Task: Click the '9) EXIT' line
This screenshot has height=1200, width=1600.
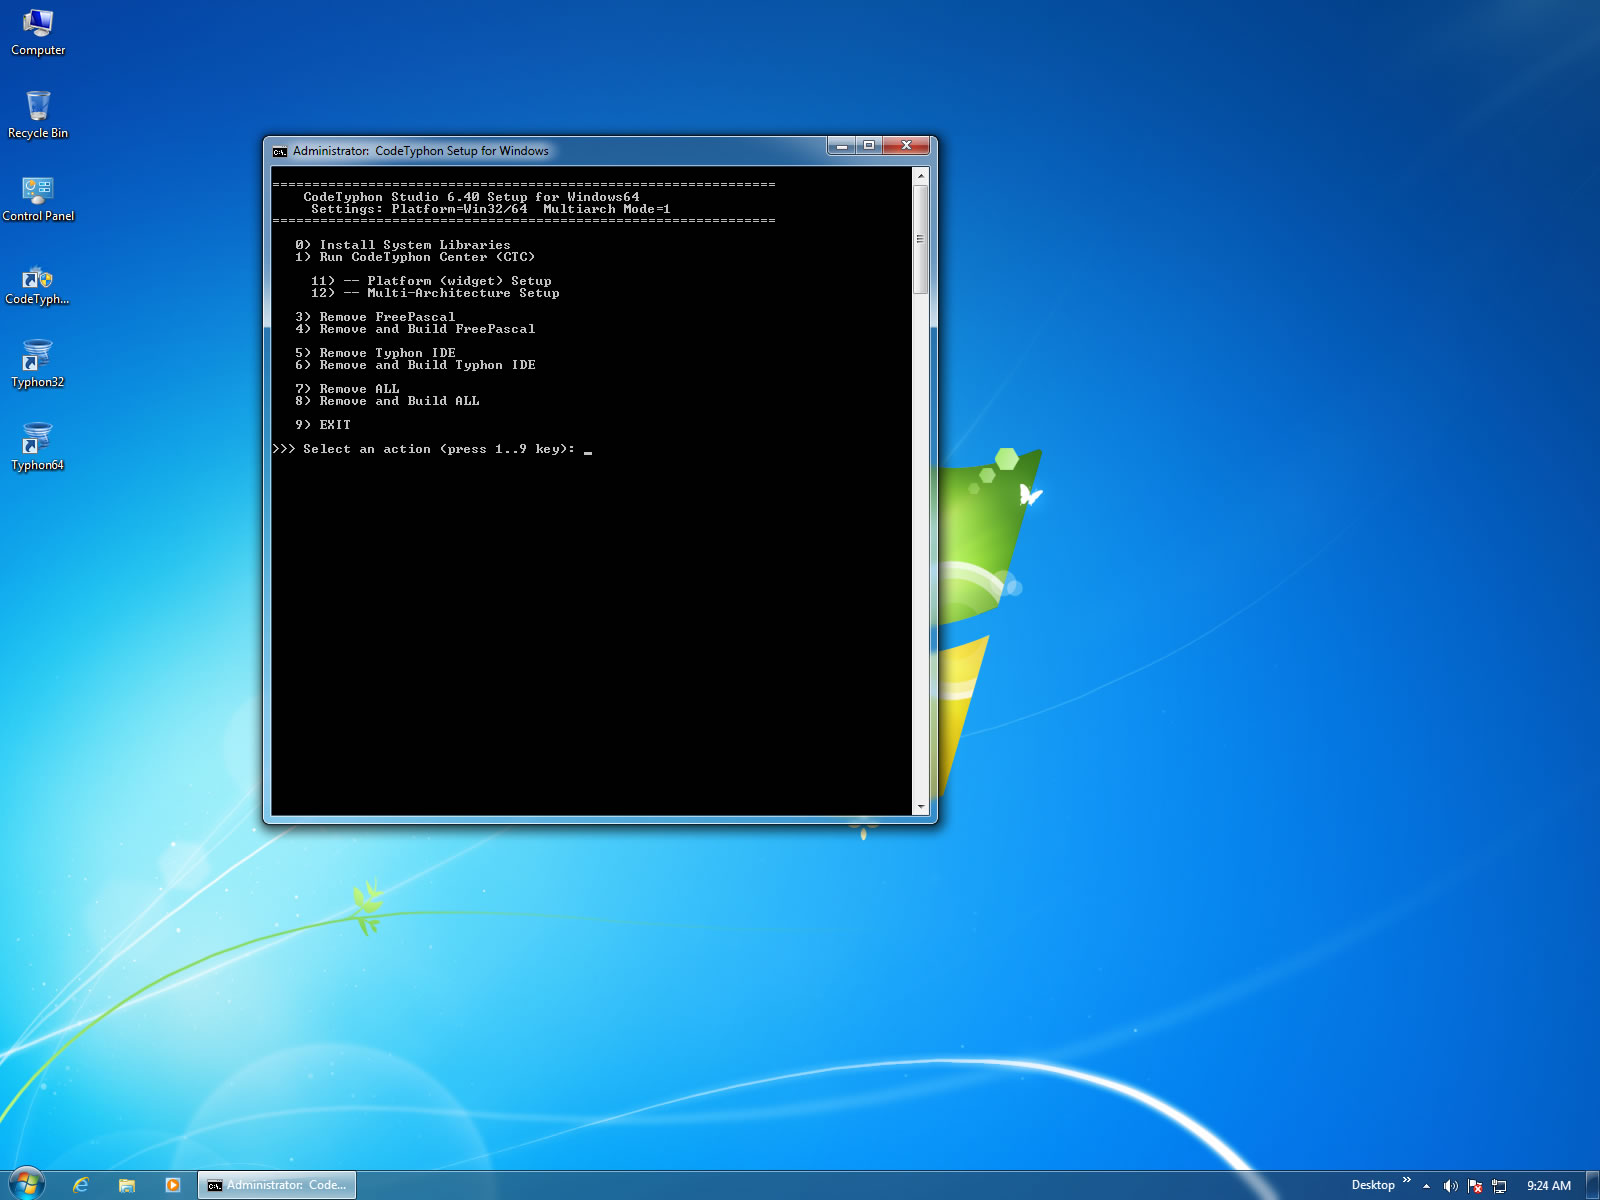Action: pos(323,425)
